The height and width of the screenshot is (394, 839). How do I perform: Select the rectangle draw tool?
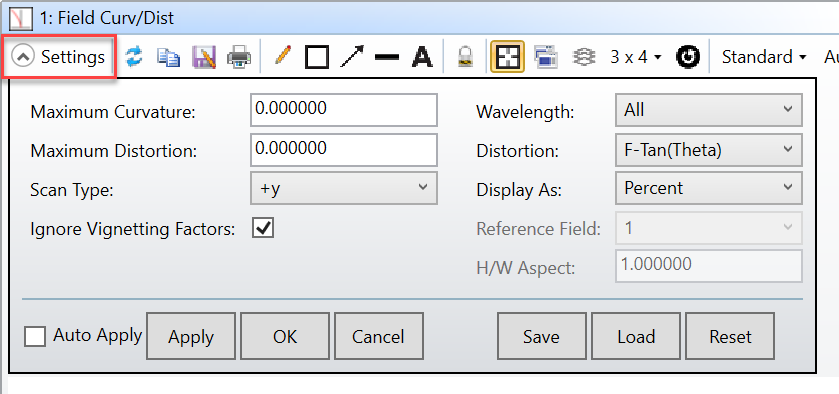point(316,57)
